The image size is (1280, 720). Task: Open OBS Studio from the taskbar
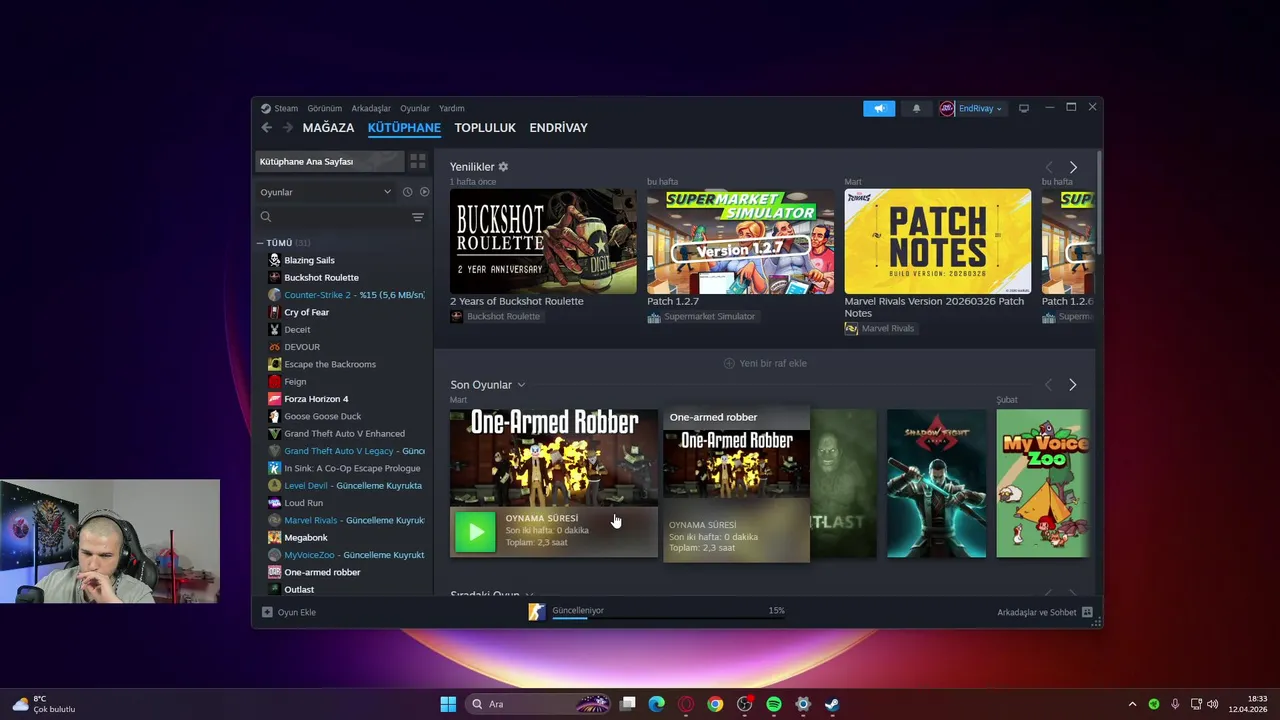pos(744,704)
